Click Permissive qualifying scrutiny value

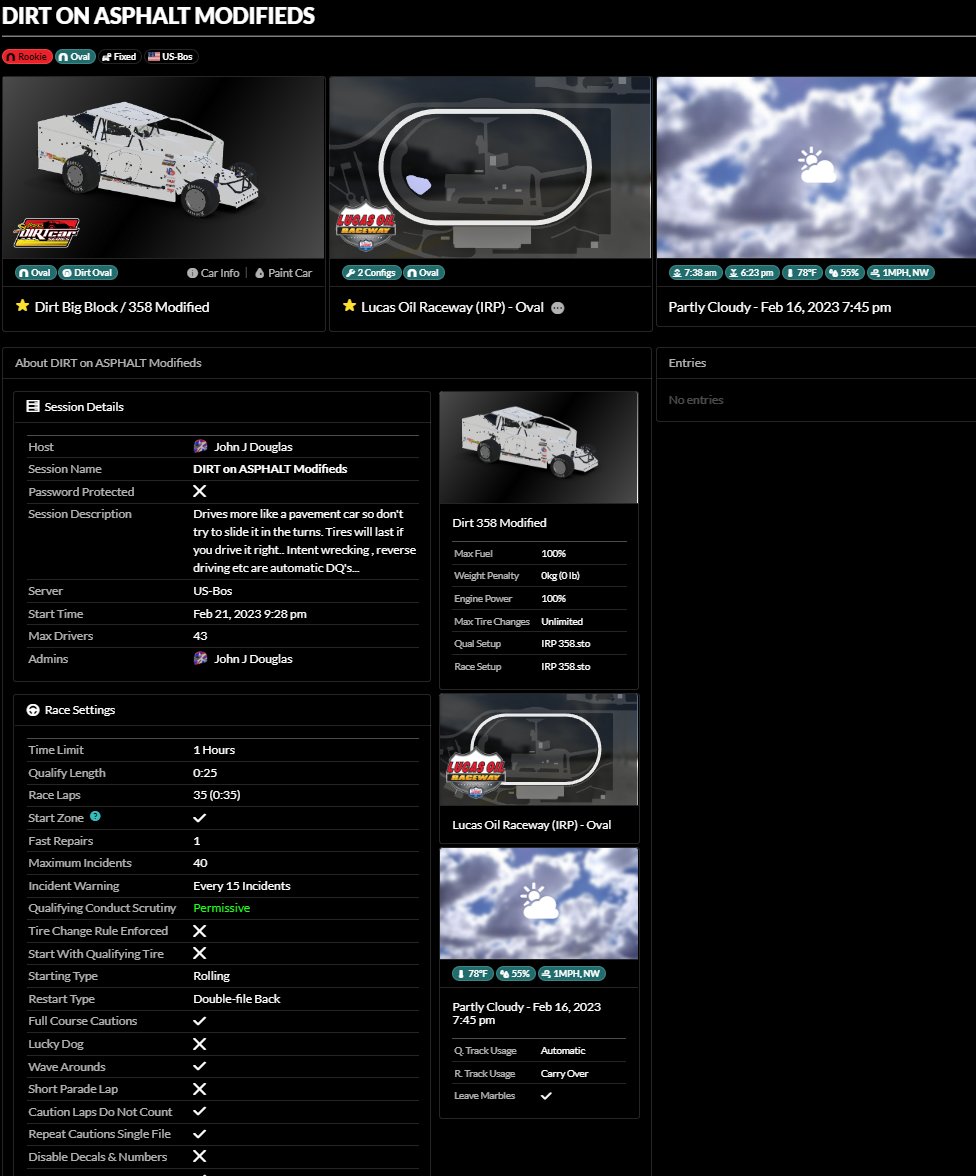tap(221, 908)
